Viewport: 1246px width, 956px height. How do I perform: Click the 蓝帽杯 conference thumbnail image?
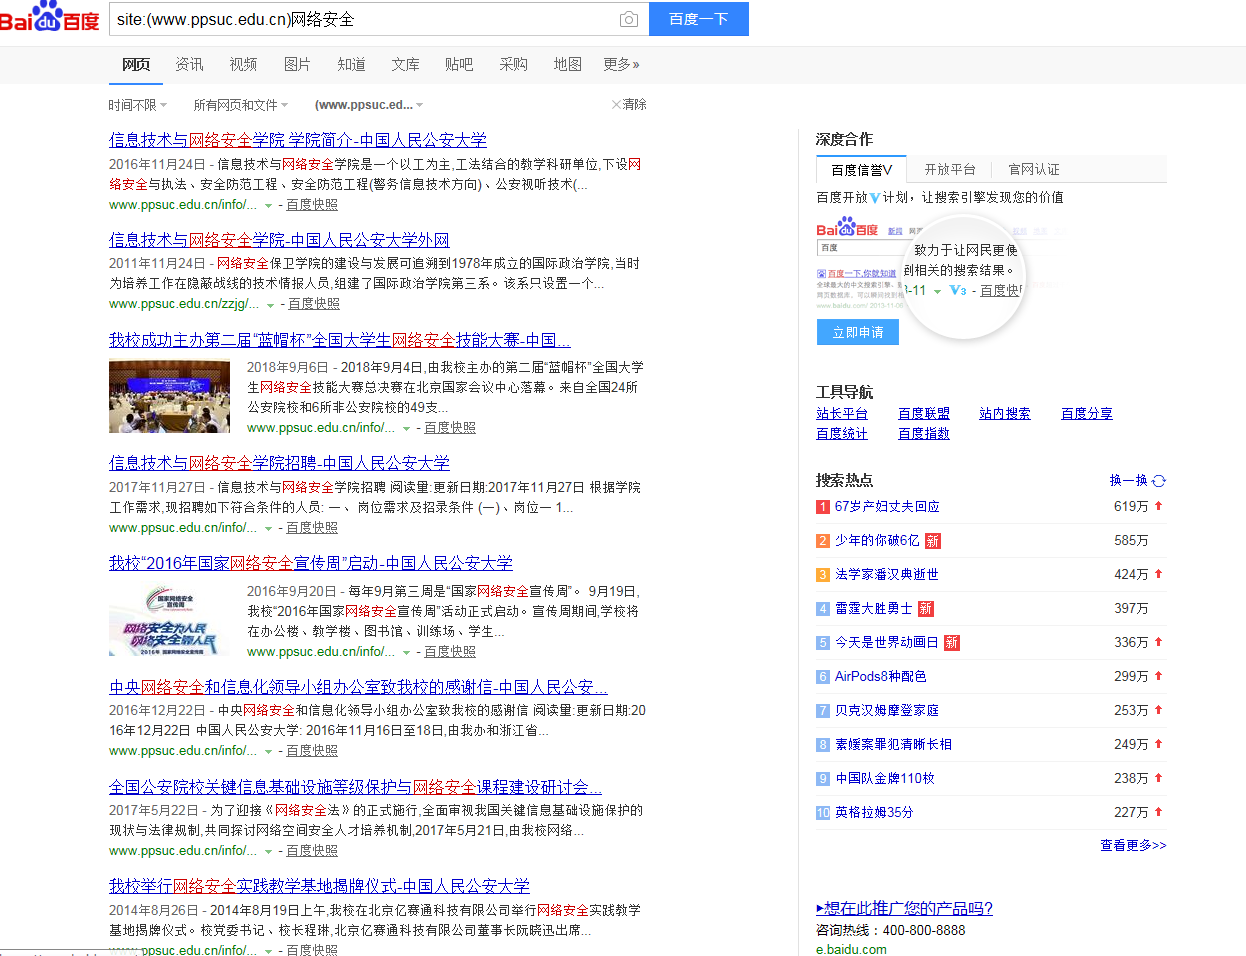point(170,396)
